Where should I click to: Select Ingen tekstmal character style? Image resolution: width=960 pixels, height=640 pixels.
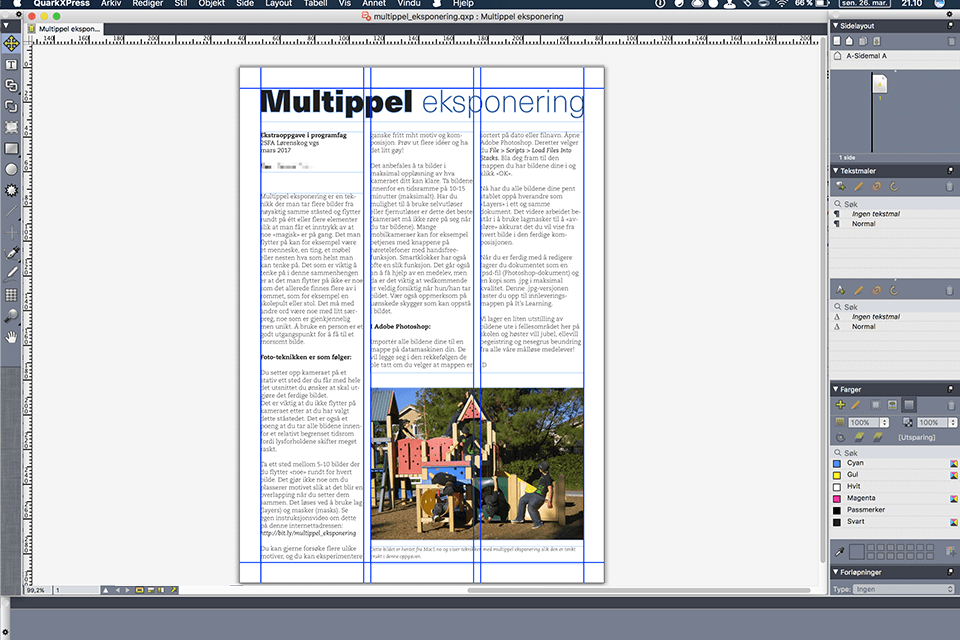[876, 317]
